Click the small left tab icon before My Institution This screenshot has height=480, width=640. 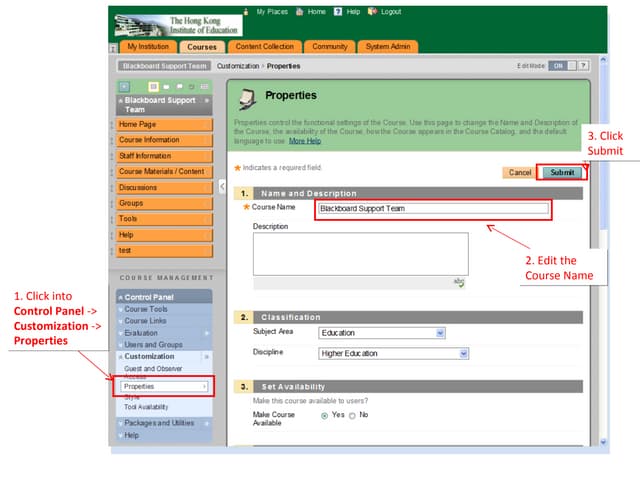113,48
